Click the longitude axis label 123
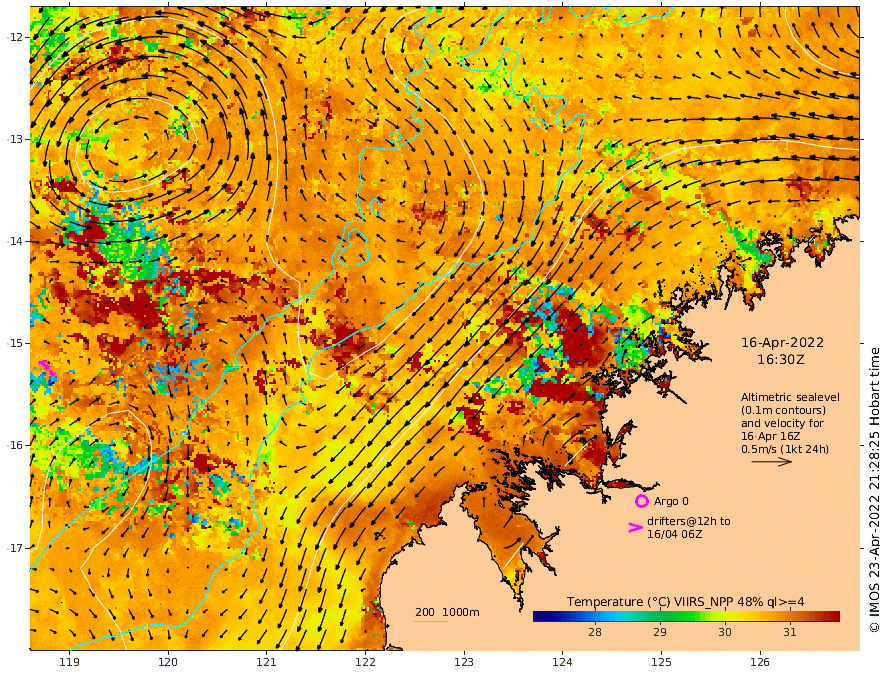 464,663
